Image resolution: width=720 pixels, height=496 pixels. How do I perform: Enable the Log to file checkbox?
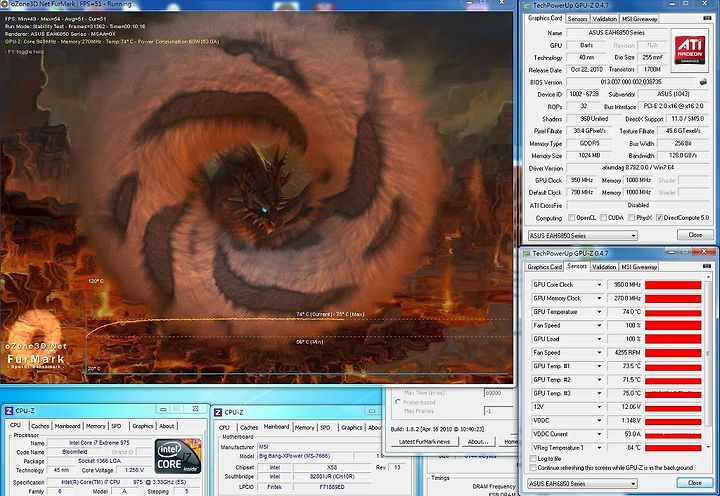point(533,459)
